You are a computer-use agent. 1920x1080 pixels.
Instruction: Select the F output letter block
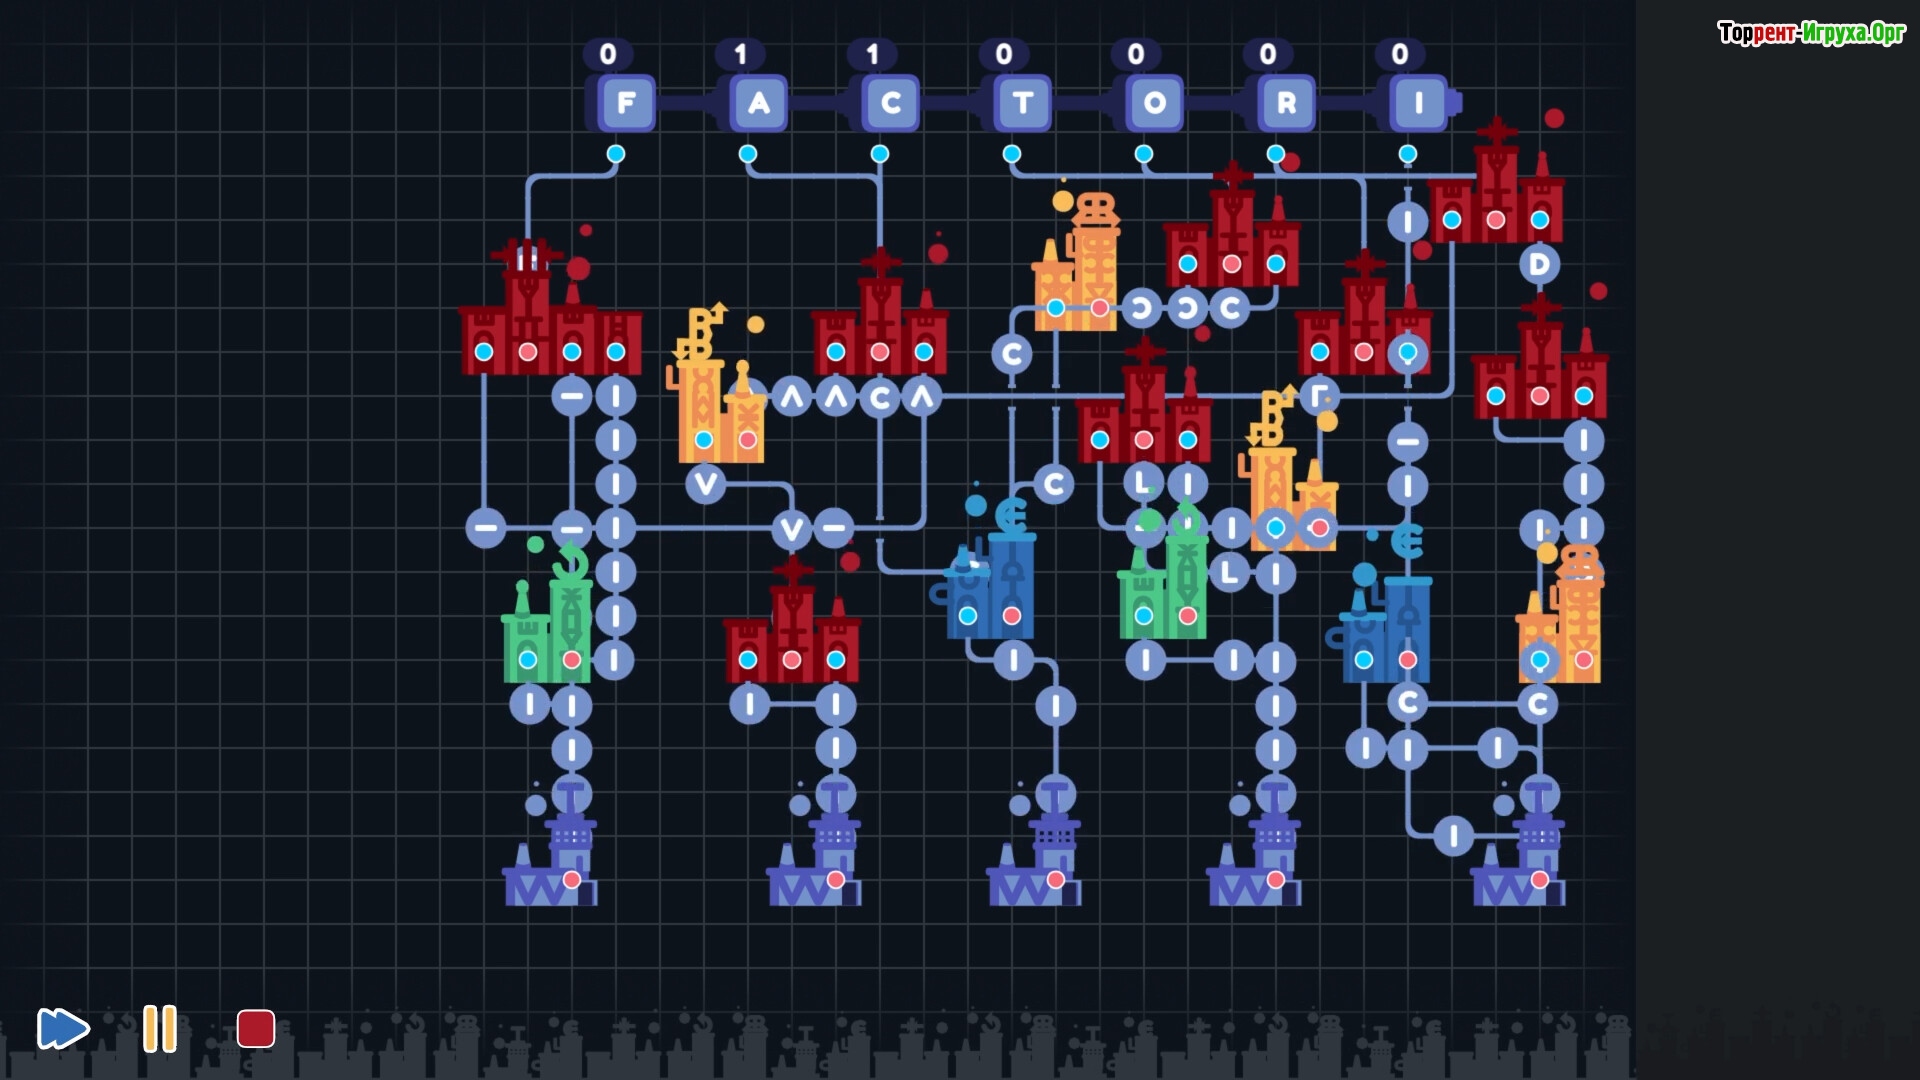626,103
